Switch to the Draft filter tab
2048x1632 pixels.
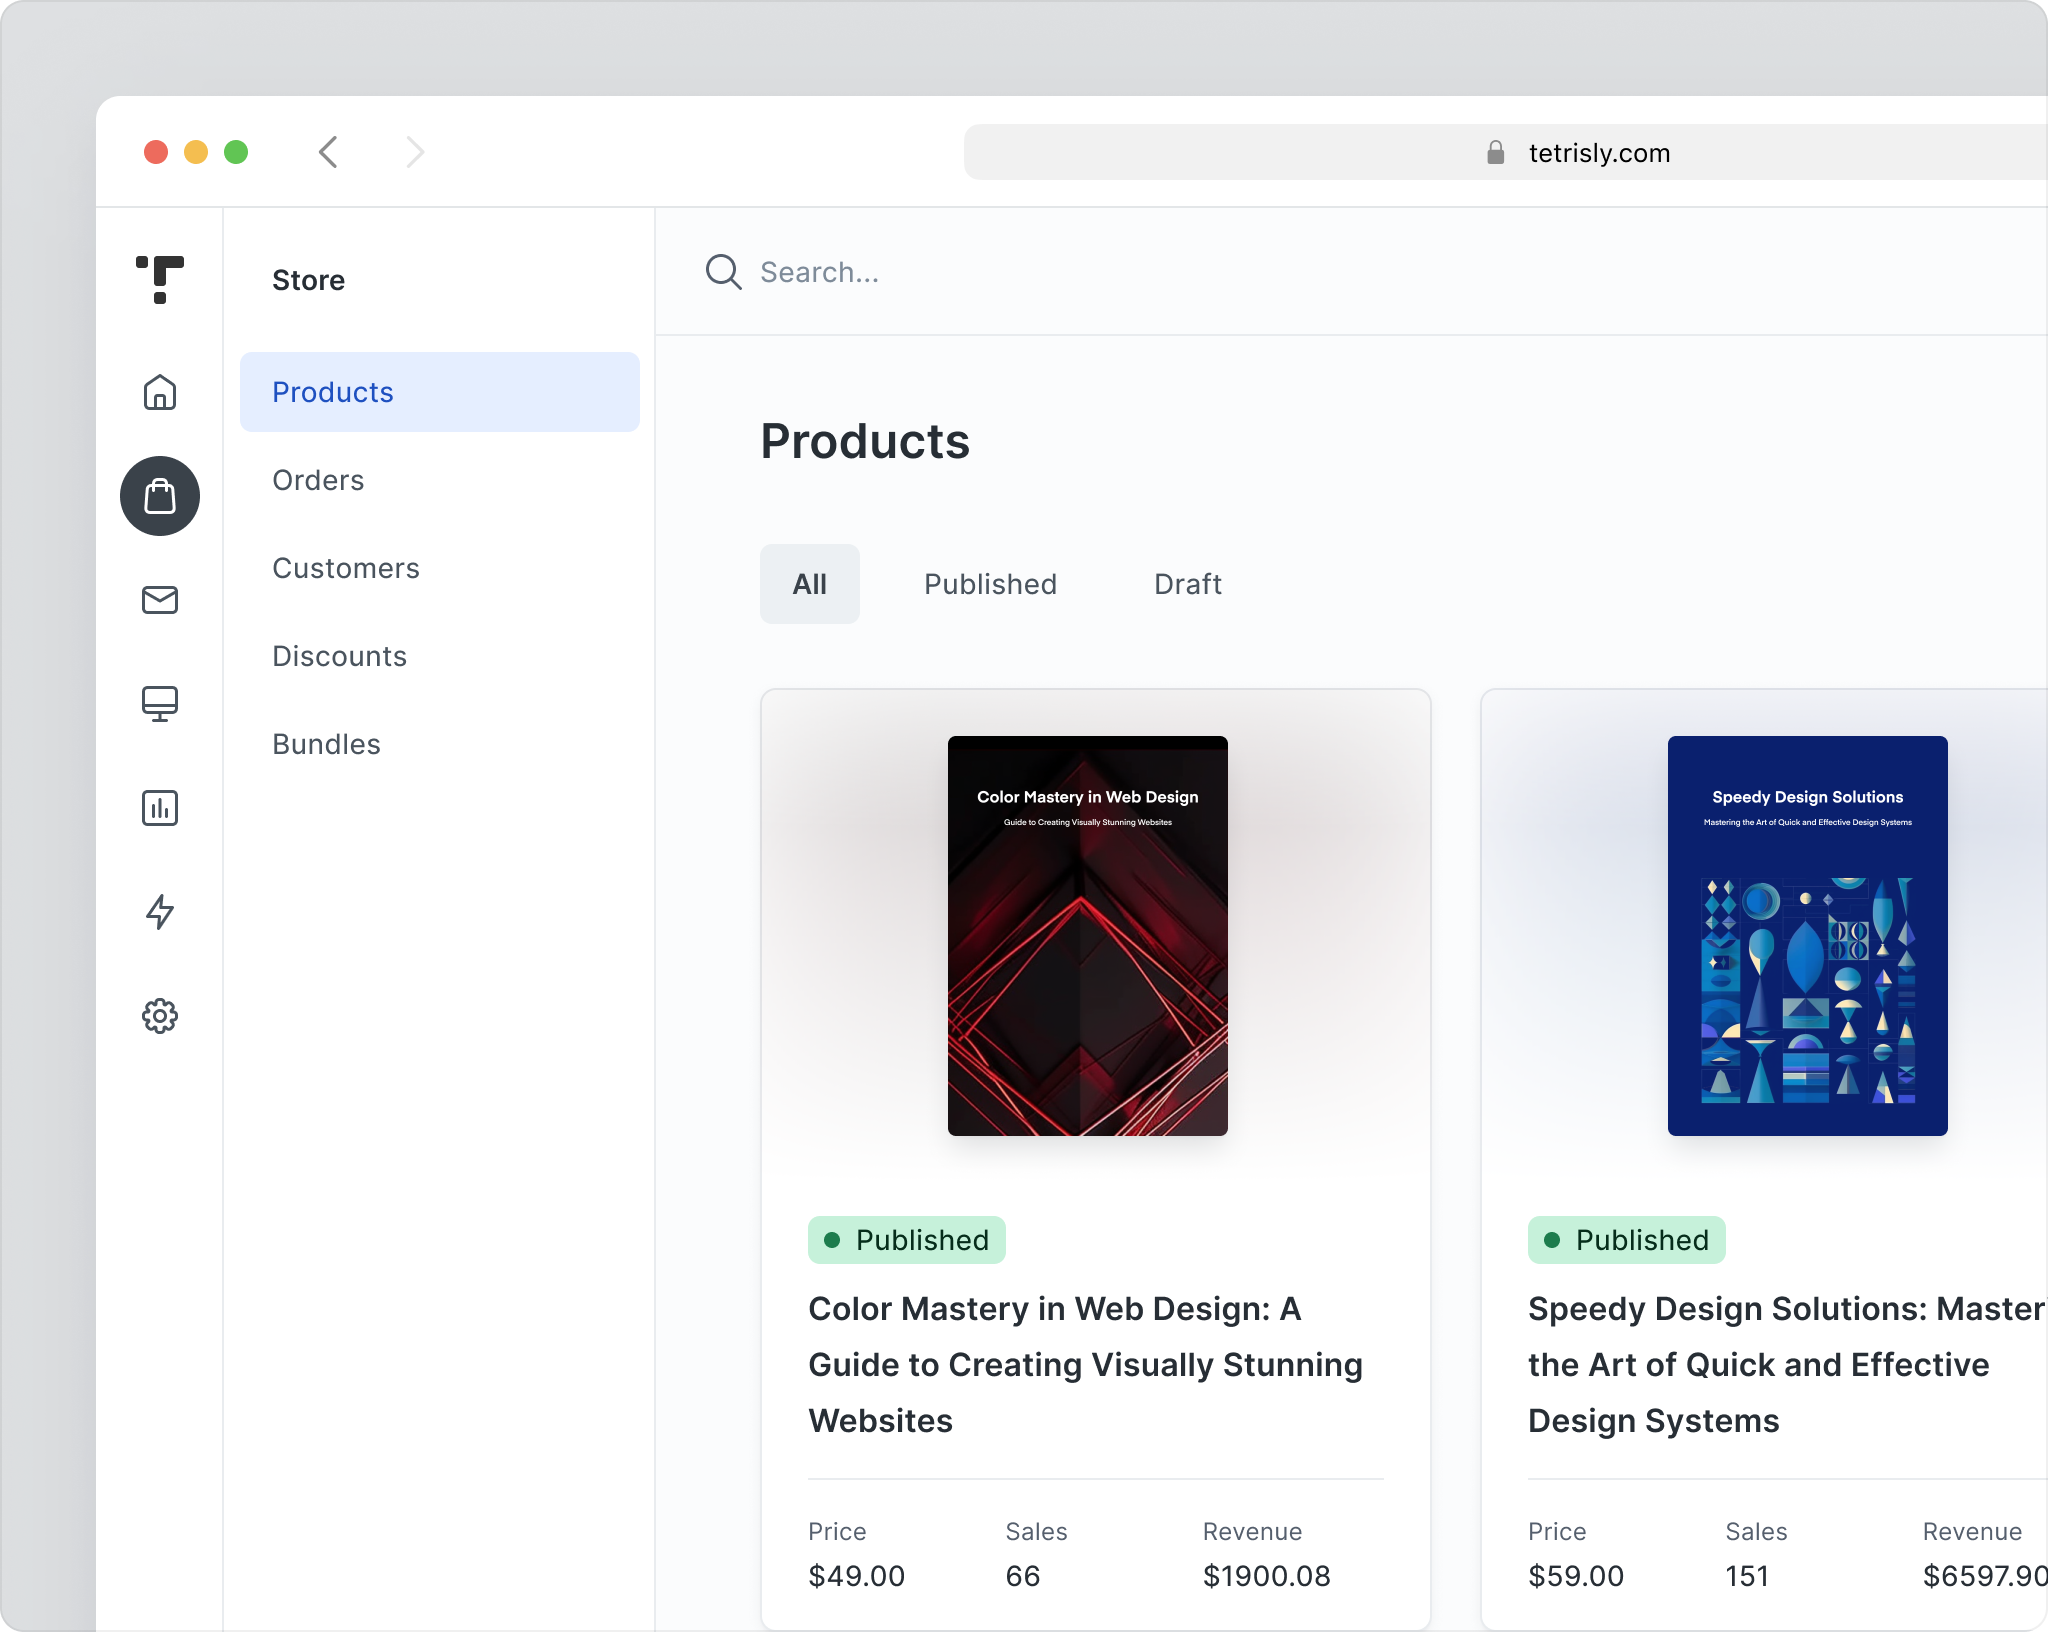click(x=1188, y=584)
